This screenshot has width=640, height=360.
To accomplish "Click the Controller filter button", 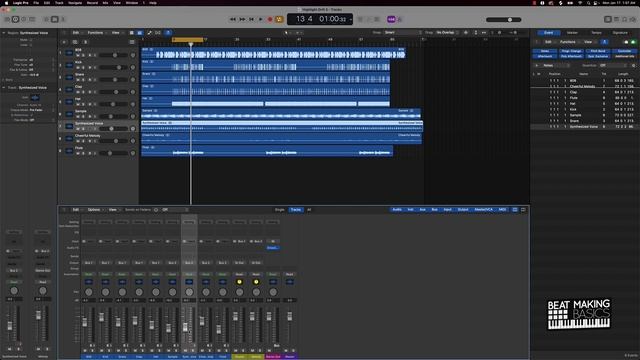I will pyautogui.click(x=624, y=51).
